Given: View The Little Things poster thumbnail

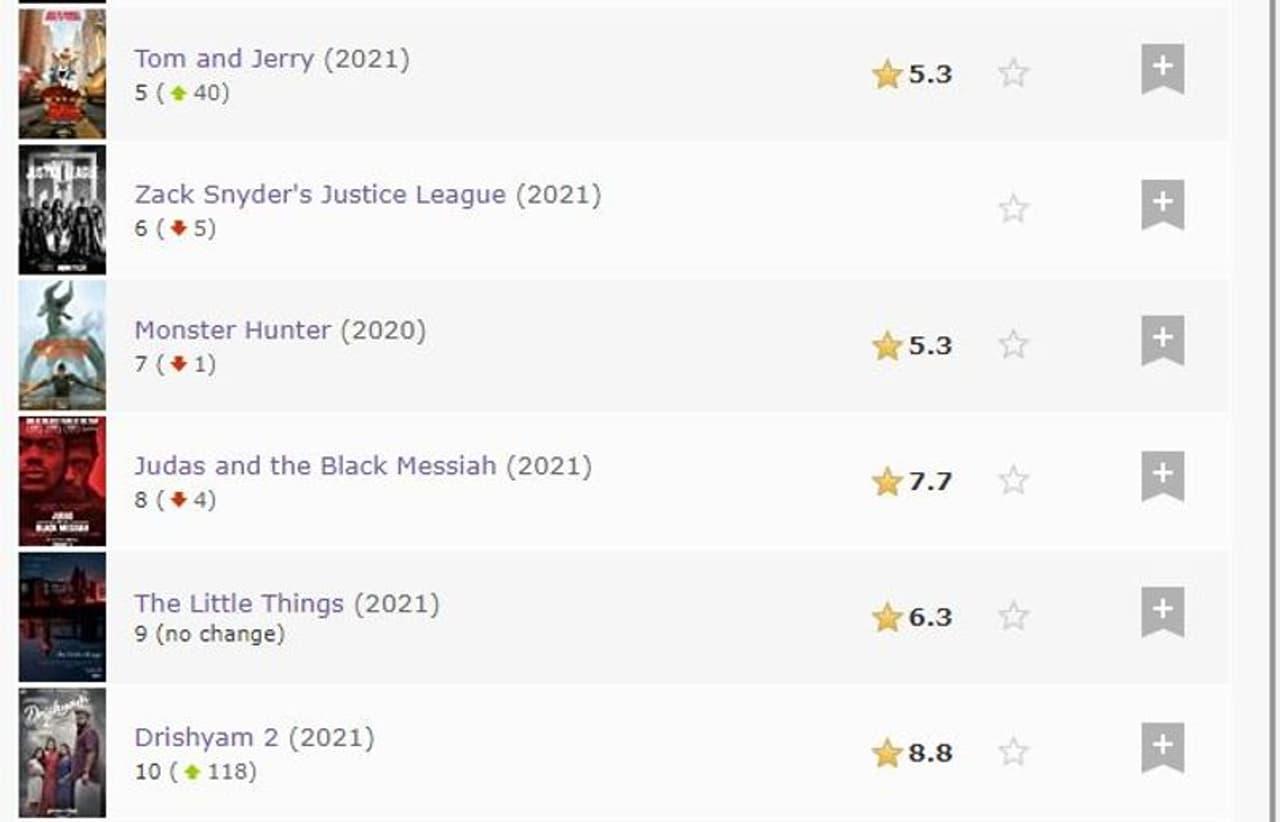Looking at the screenshot, I should pyautogui.click(x=62, y=617).
